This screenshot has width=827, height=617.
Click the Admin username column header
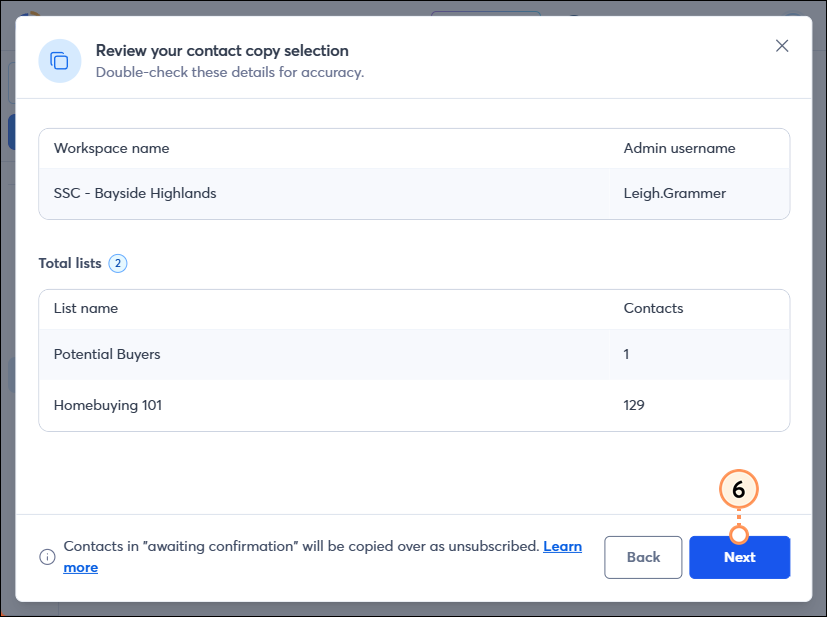click(679, 148)
